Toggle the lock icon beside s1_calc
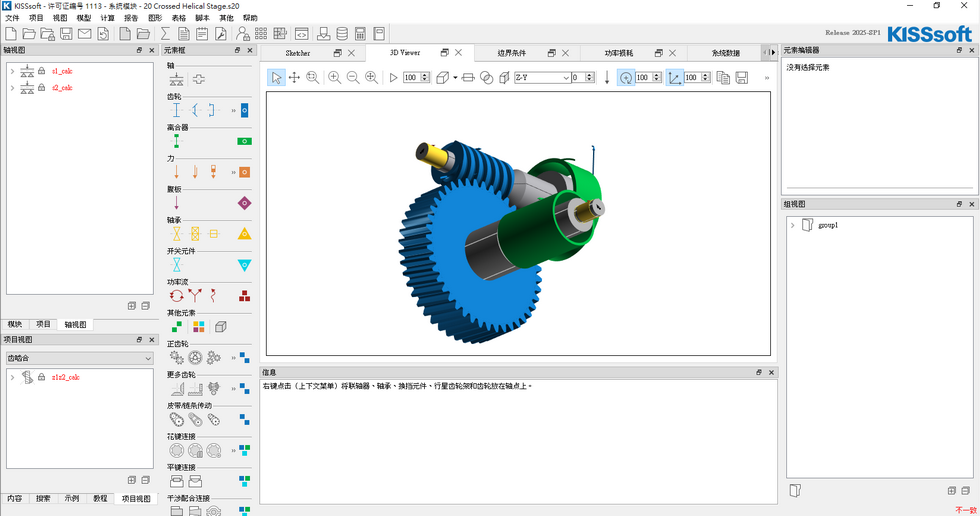Viewport: 980px width, 516px height. tap(41, 71)
